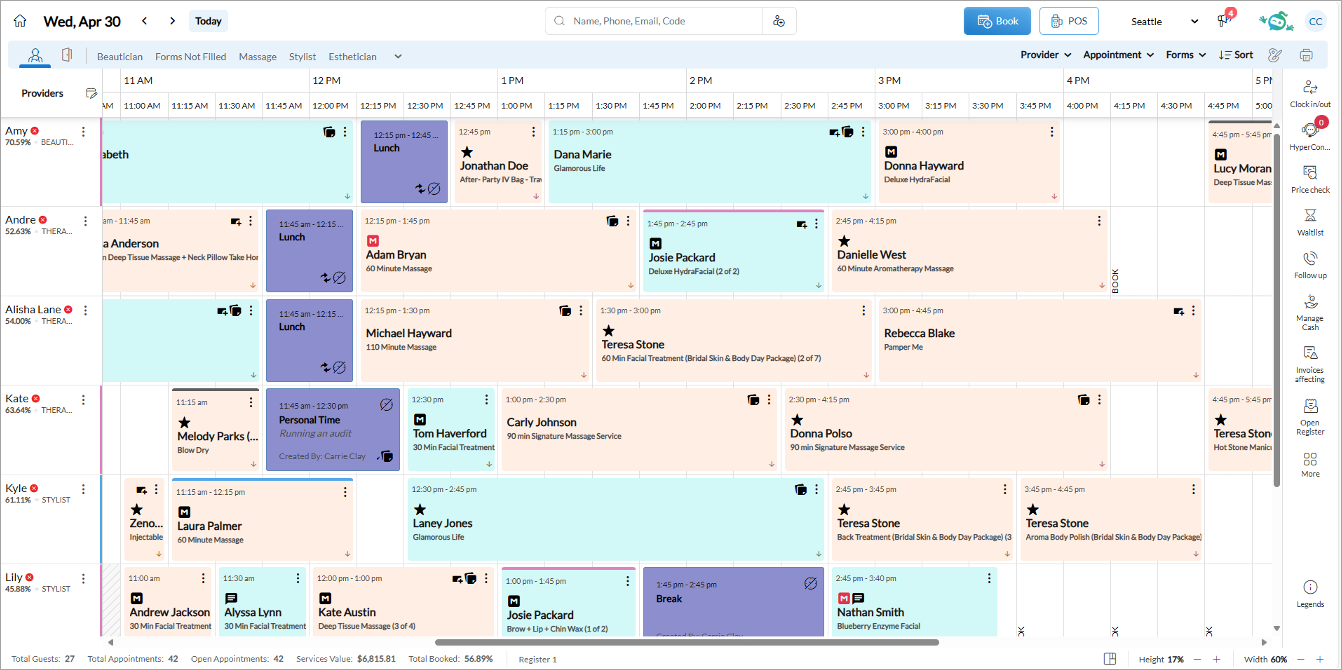Click Register 1 in status bar

(537, 659)
